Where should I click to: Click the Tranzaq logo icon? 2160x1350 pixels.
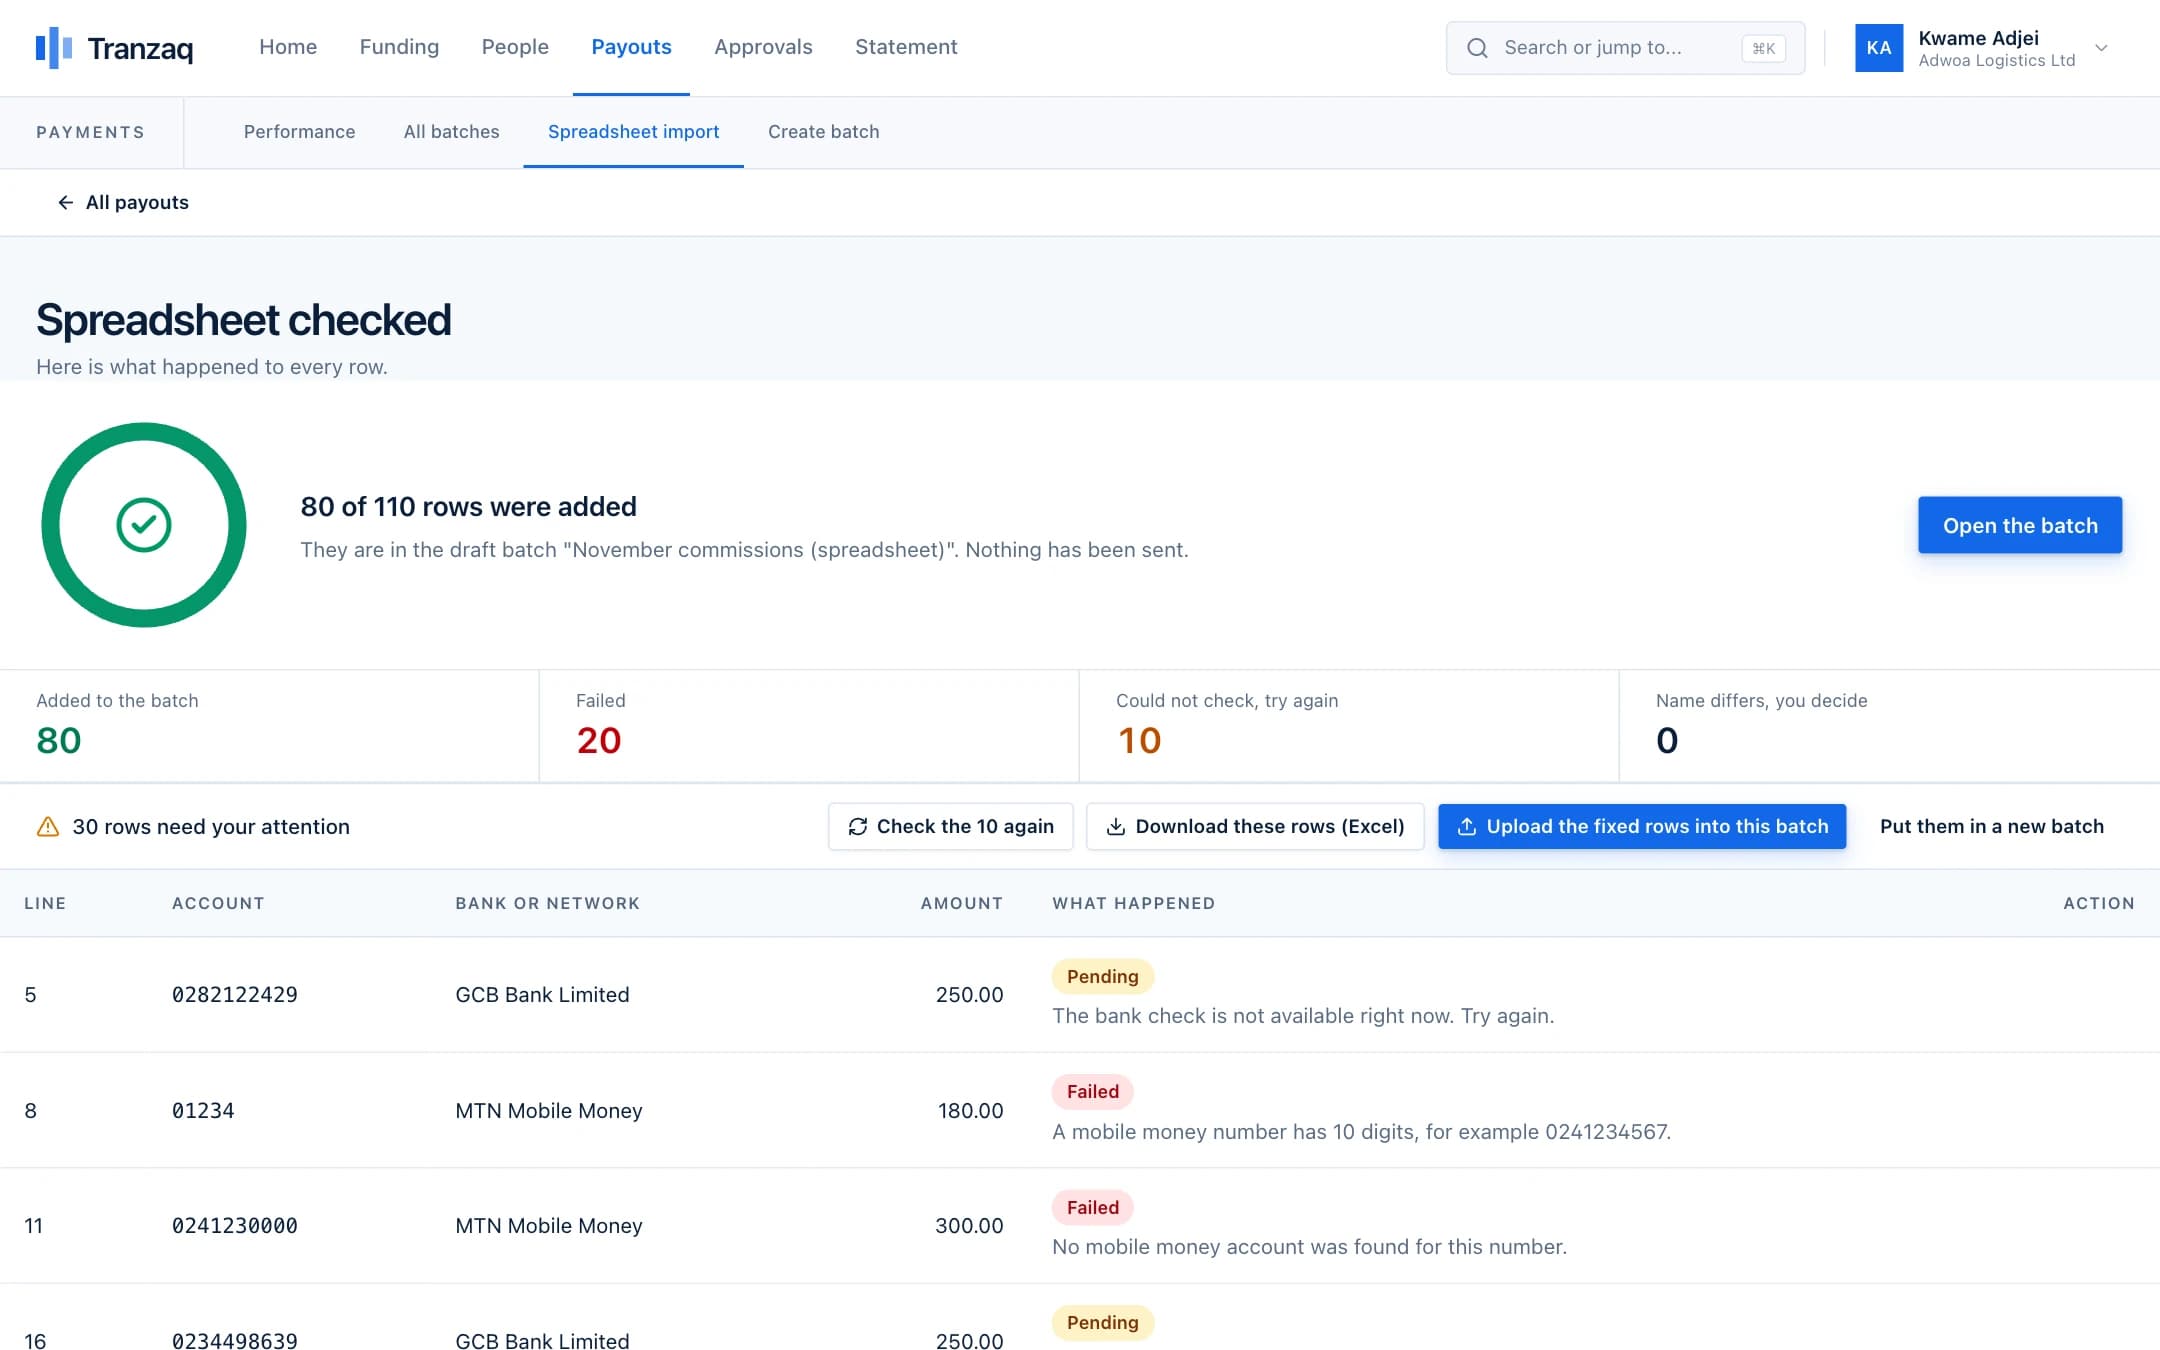point(54,47)
